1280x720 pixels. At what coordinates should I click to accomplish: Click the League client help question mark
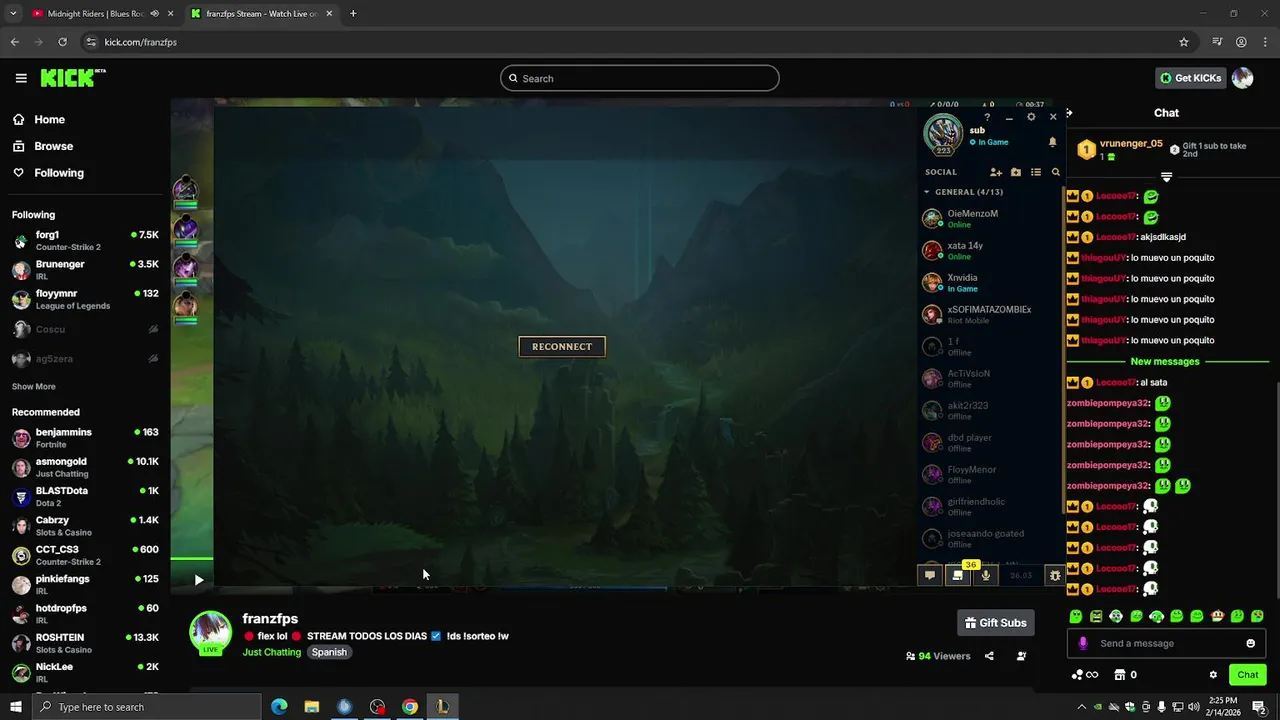pos(987,117)
